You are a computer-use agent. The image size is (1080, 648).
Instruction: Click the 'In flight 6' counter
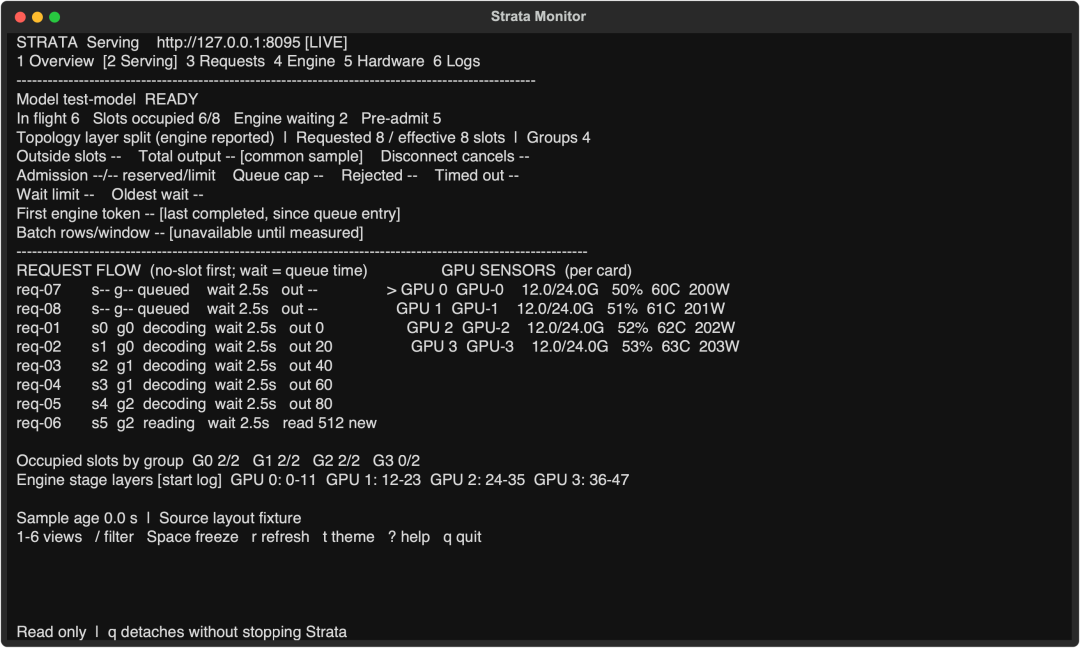tap(48, 118)
